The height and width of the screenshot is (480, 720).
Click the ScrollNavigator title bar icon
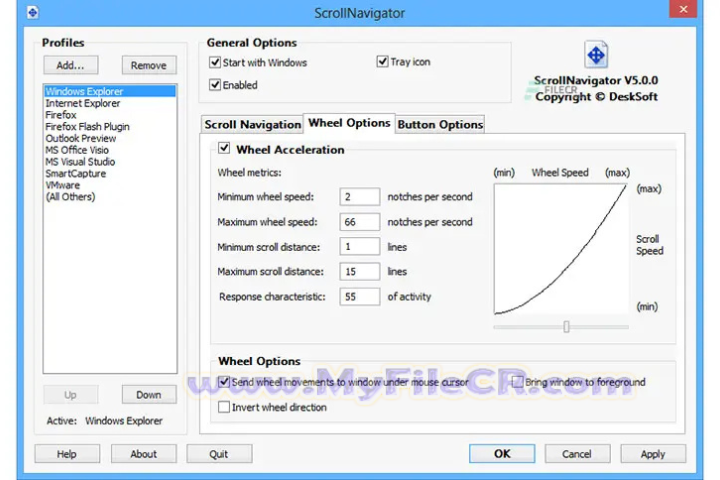33,12
